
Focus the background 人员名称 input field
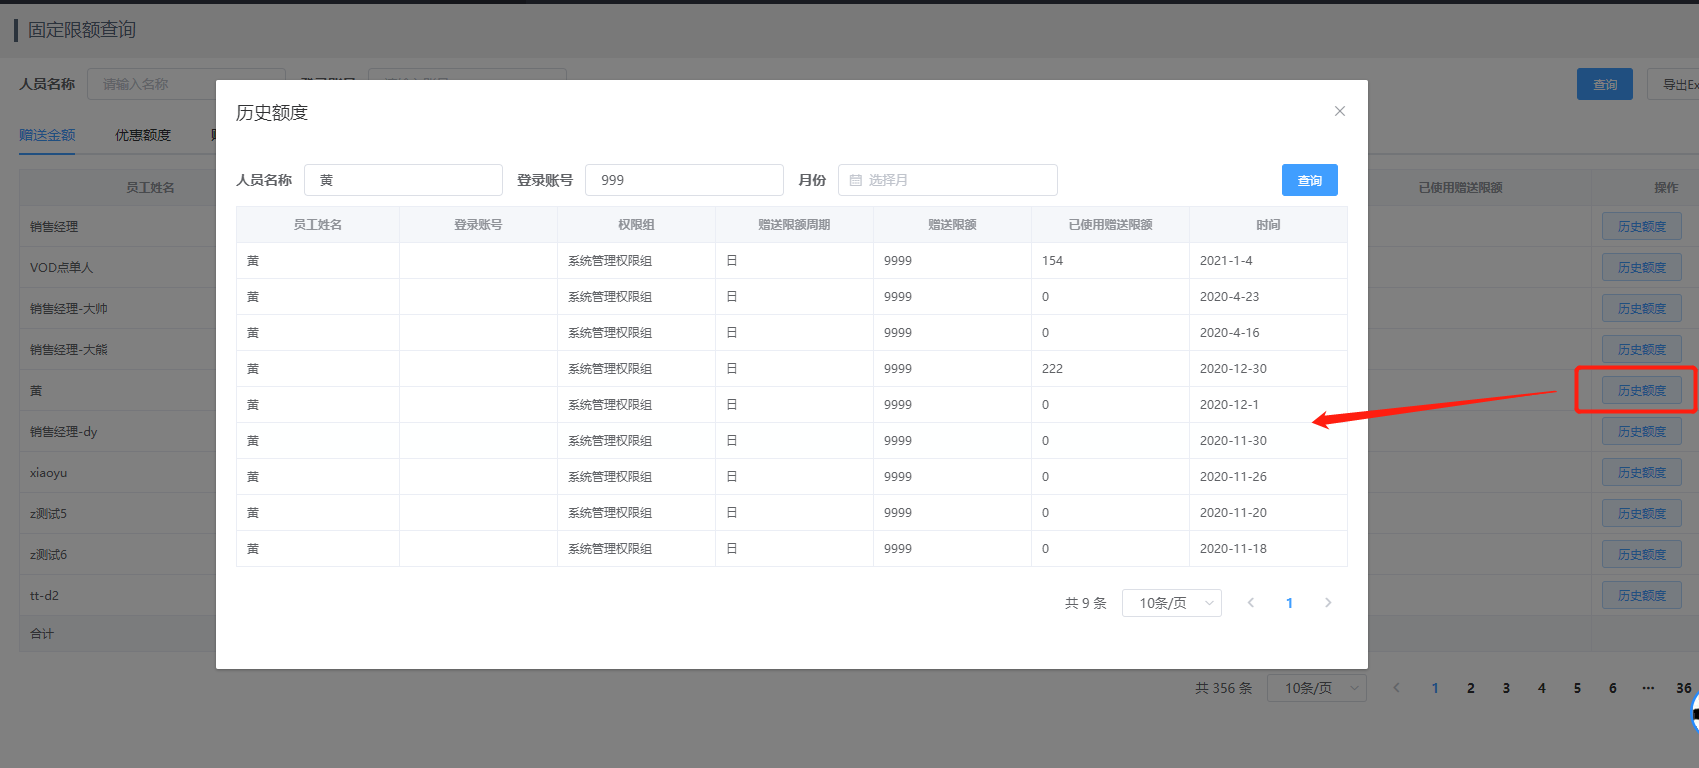152,84
